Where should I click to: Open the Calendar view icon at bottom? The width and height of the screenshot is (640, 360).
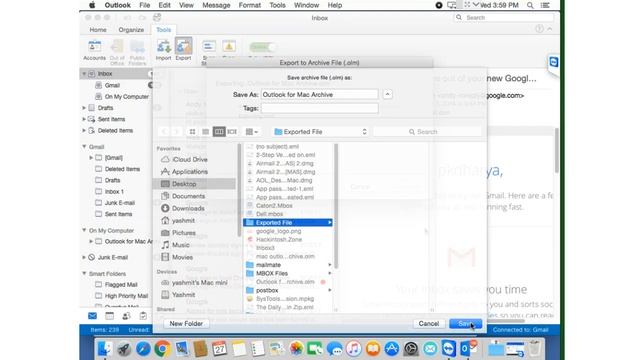pos(109,316)
